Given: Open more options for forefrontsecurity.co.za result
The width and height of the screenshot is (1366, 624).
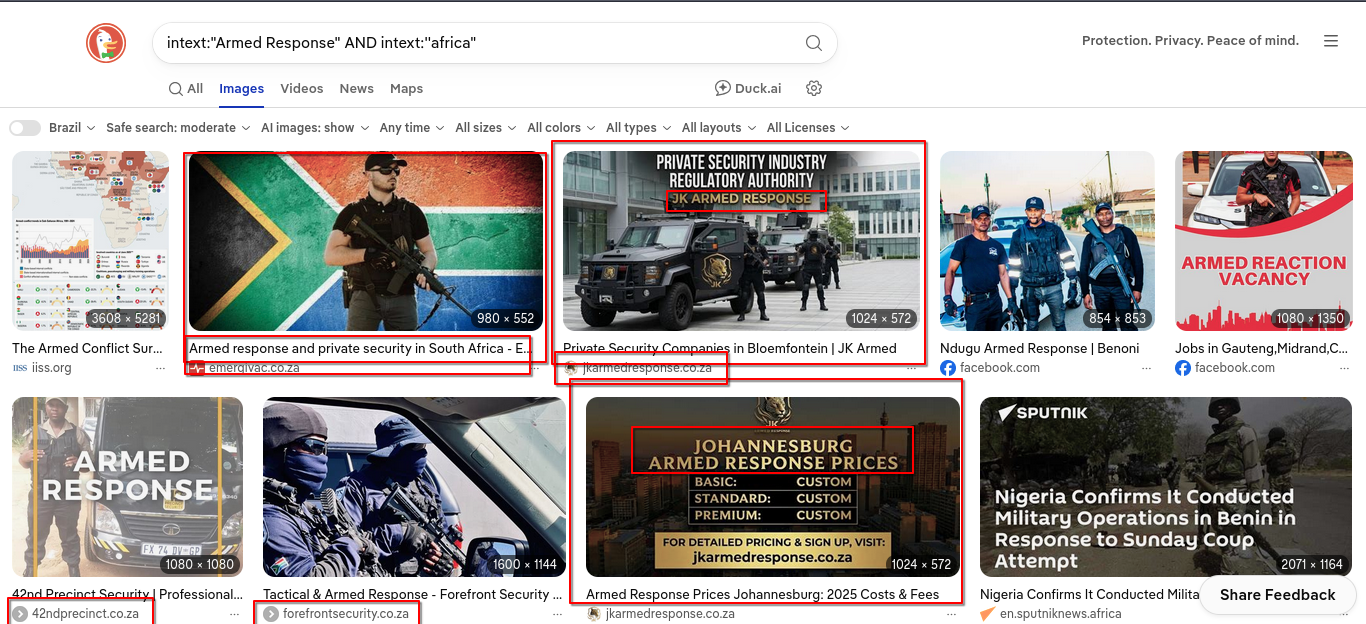Looking at the screenshot, I should tap(555, 614).
